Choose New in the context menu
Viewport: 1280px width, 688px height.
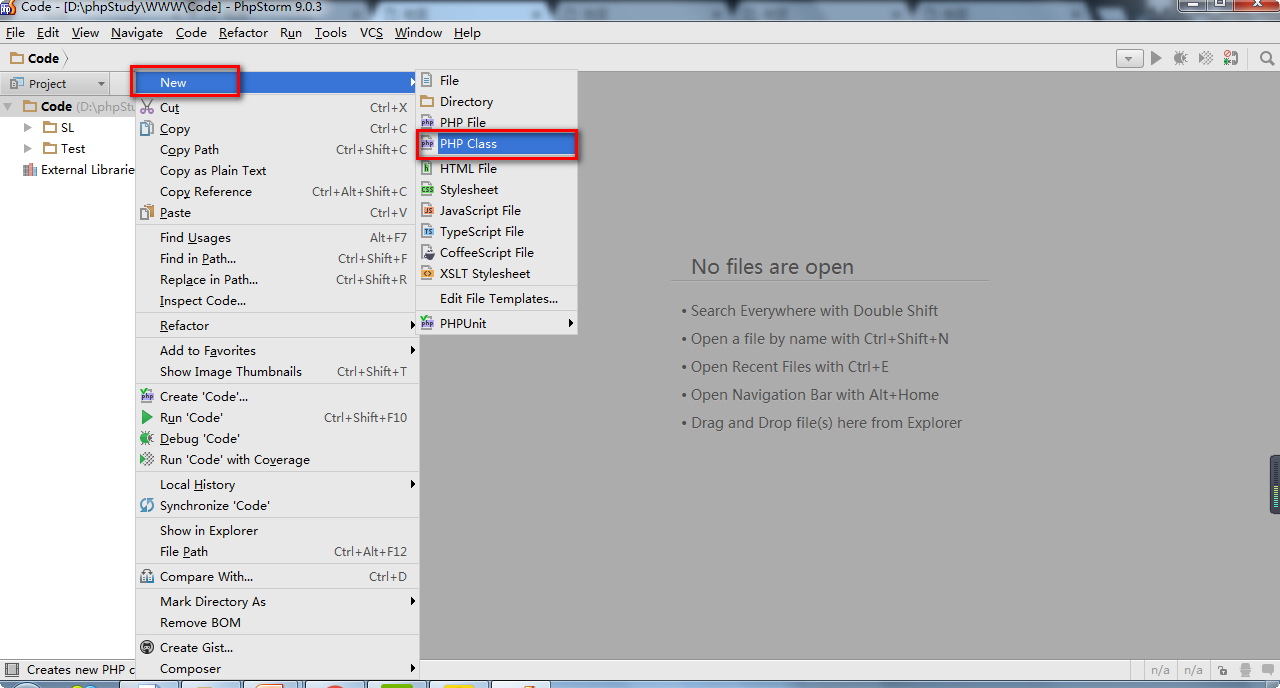point(277,82)
